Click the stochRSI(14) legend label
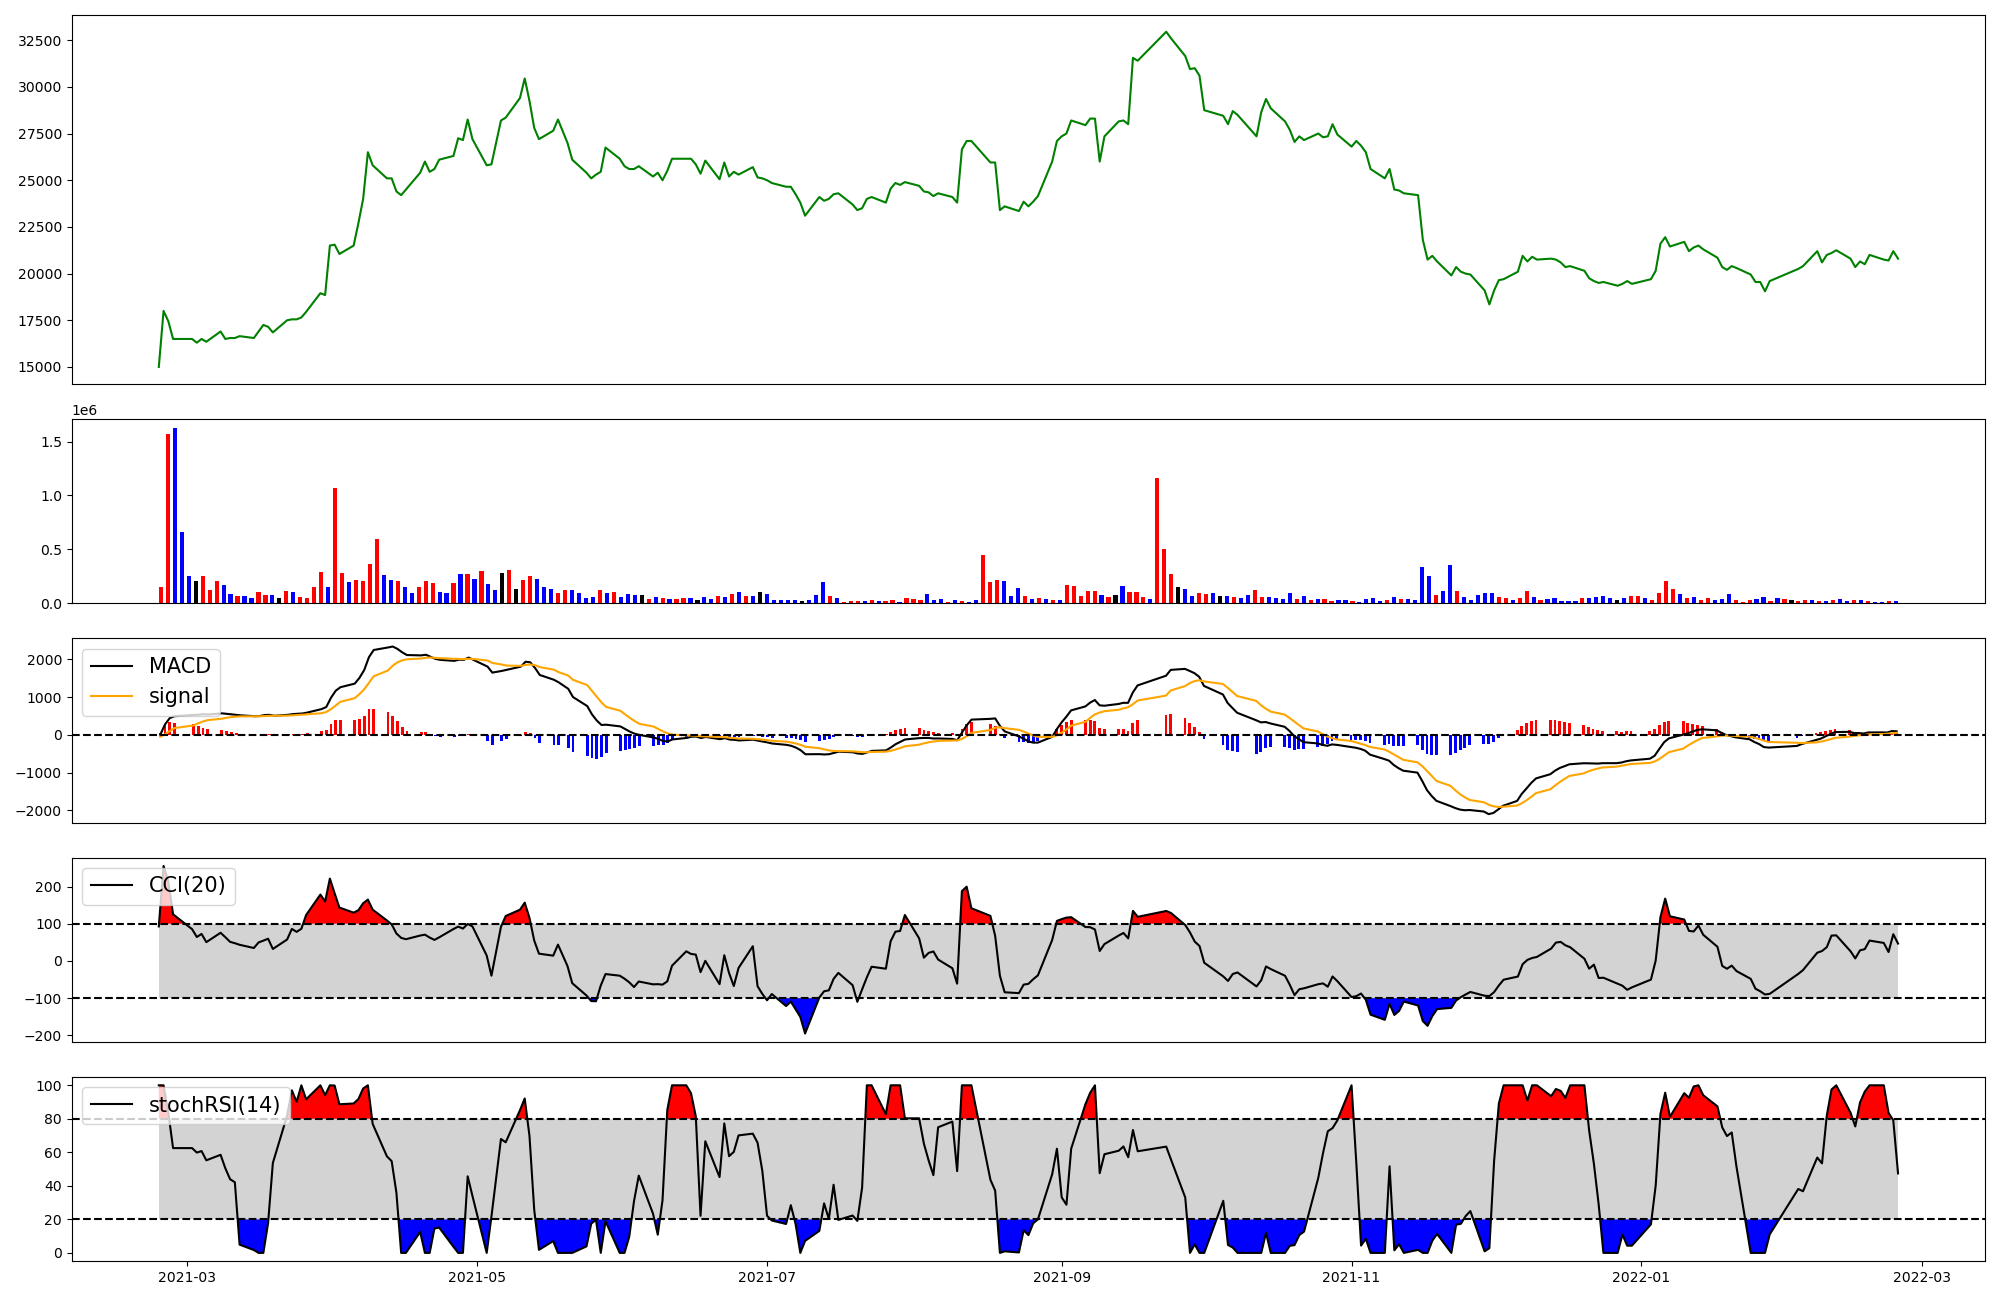Screen dimensions: 2000x1300 [213, 1105]
